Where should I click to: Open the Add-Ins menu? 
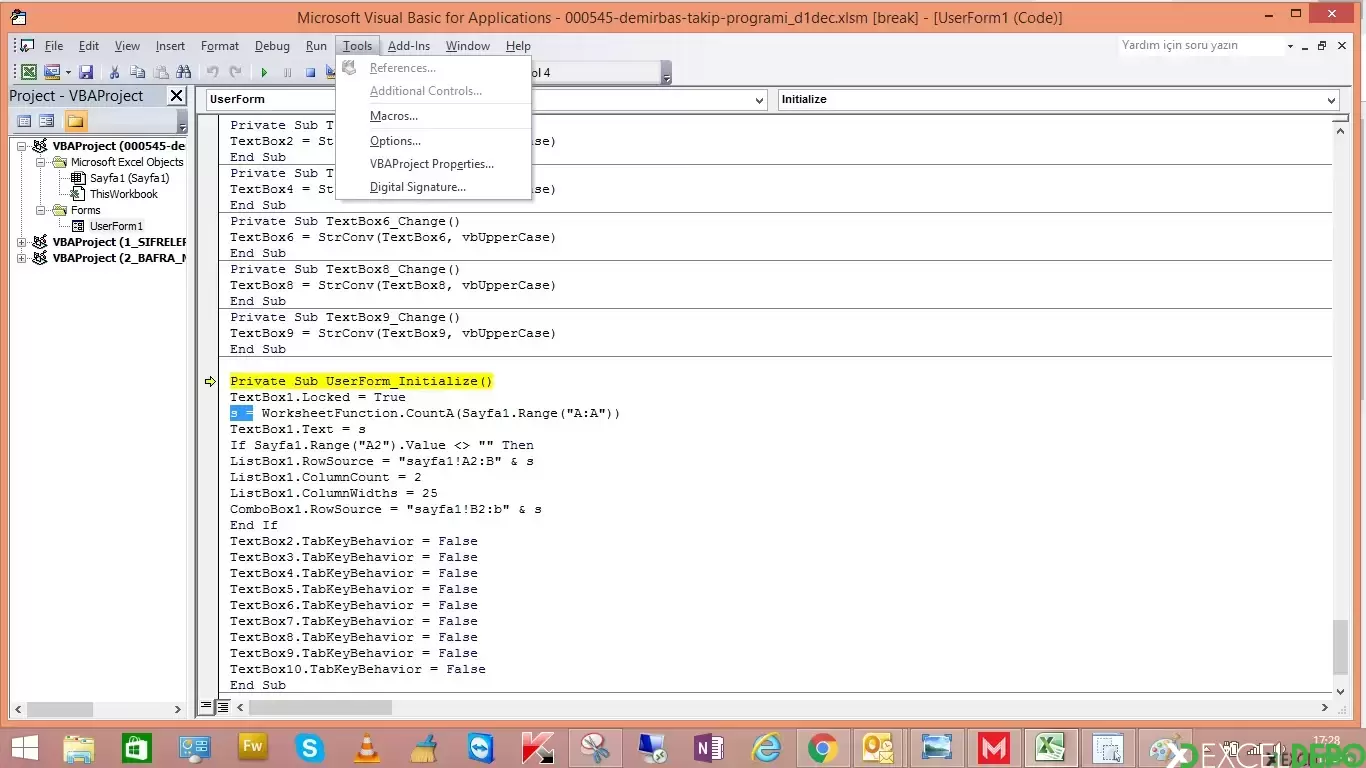[x=409, y=46]
